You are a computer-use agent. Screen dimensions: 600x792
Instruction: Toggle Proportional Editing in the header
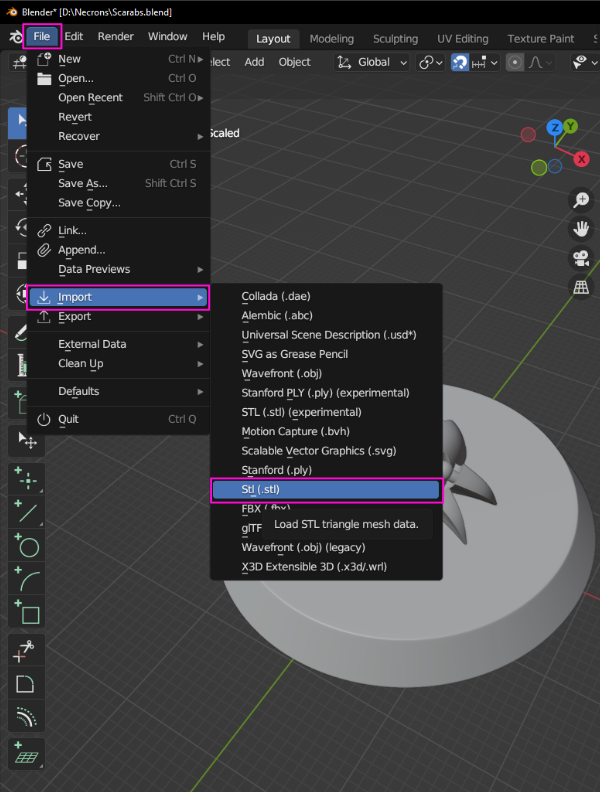pos(515,62)
